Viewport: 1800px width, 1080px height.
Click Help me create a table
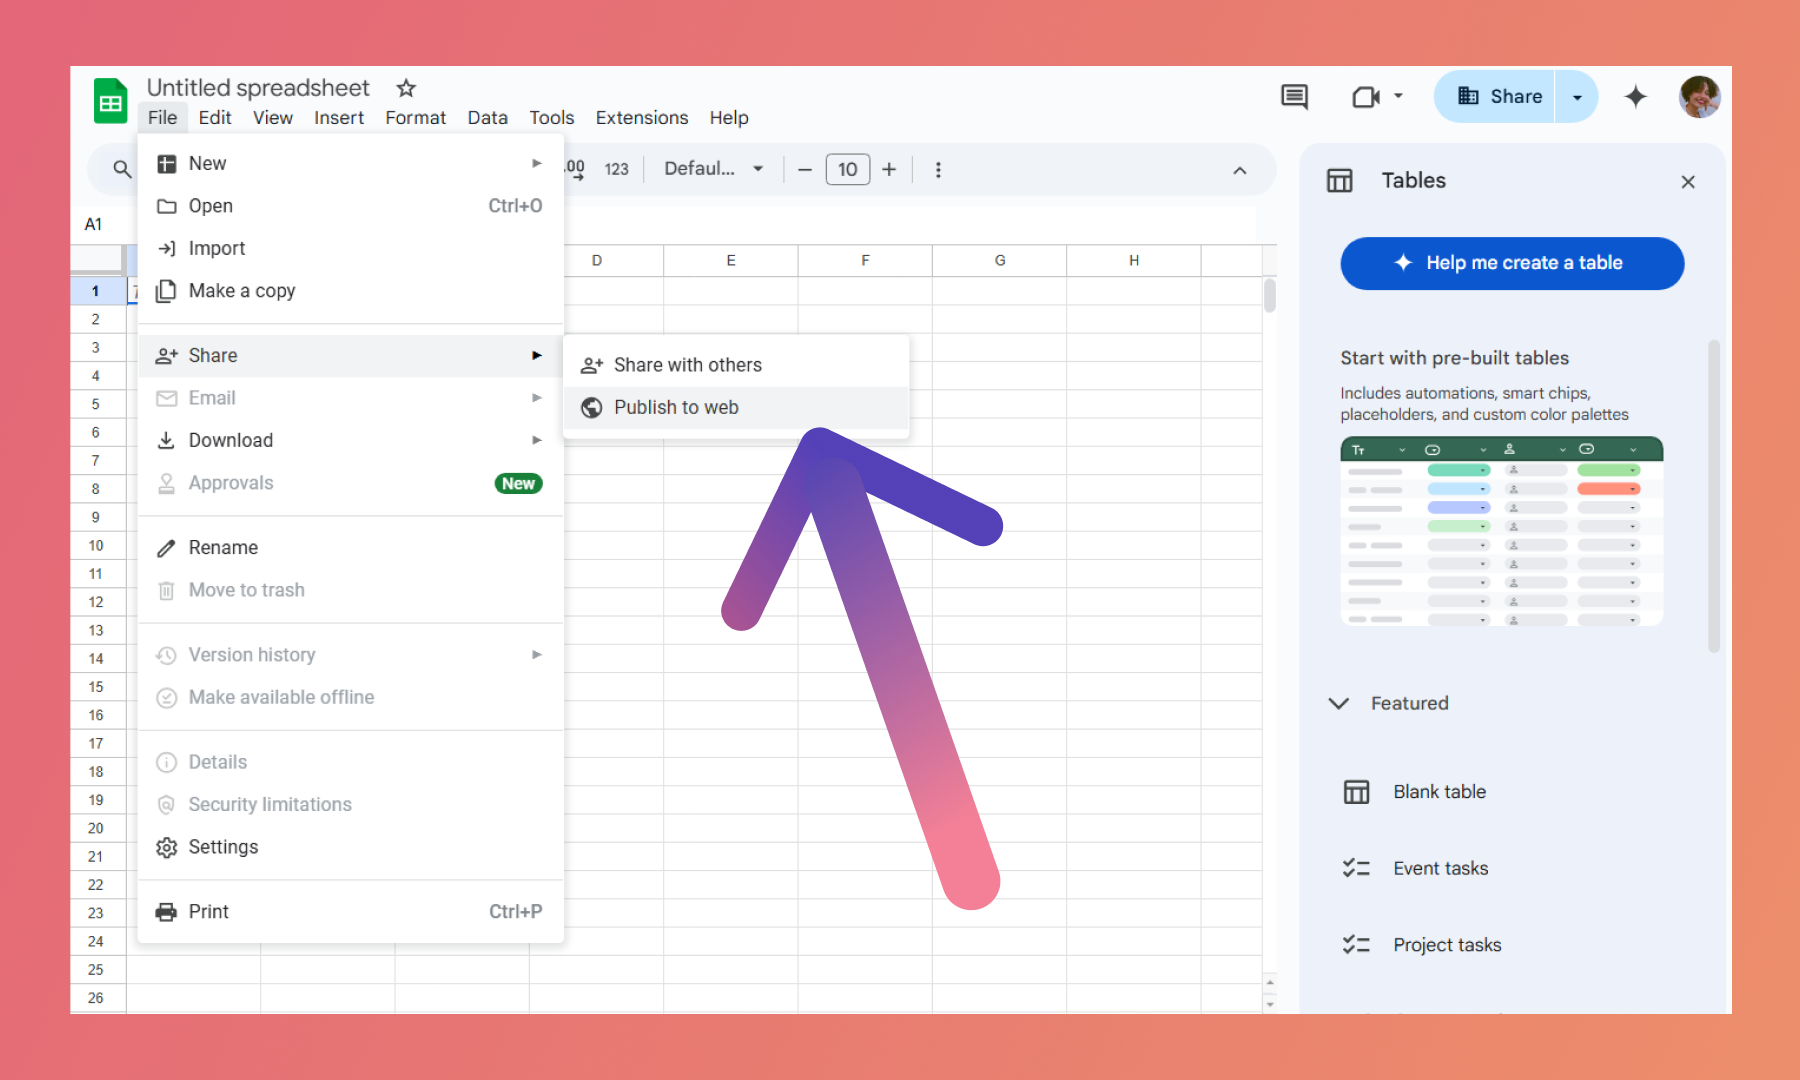[x=1511, y=263]
